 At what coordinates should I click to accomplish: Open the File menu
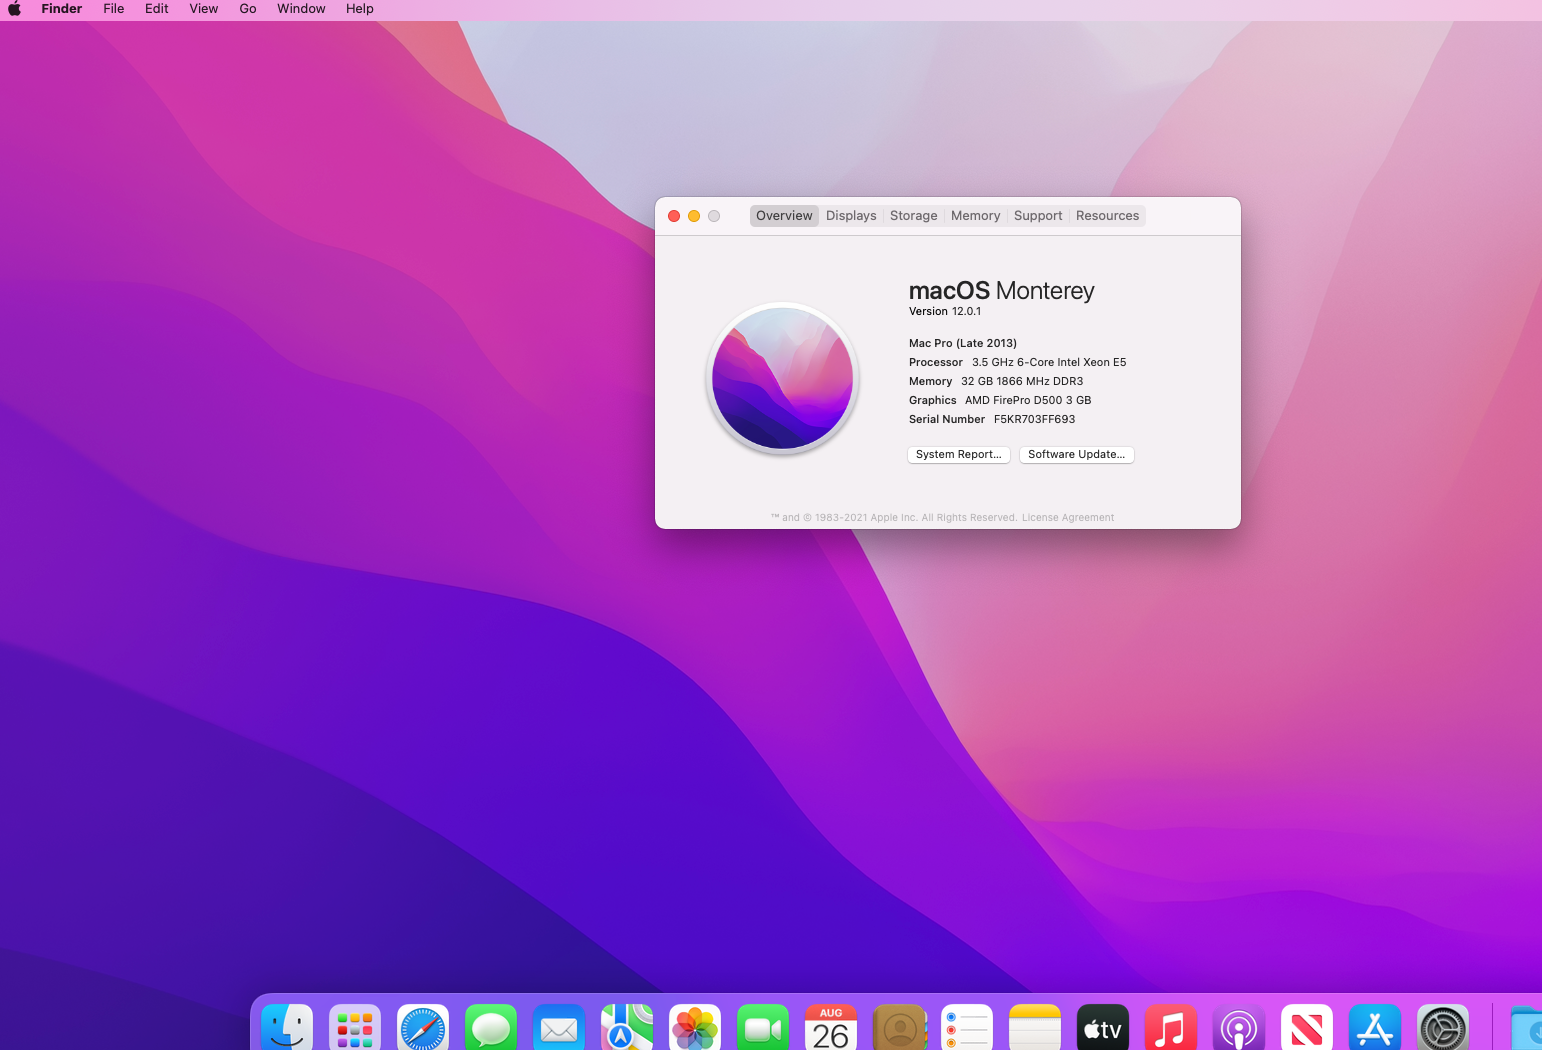tap(114, 9)
